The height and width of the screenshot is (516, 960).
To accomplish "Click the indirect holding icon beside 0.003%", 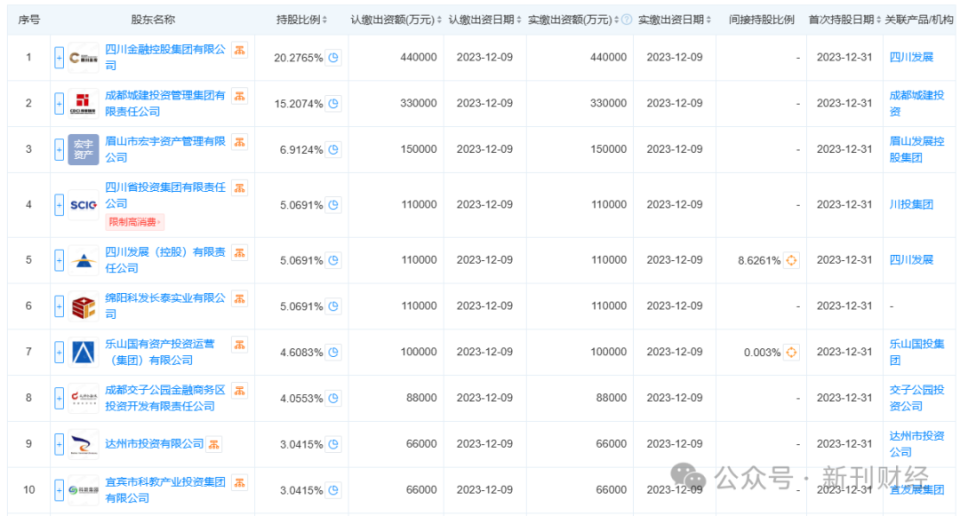I will pos(791,352).
